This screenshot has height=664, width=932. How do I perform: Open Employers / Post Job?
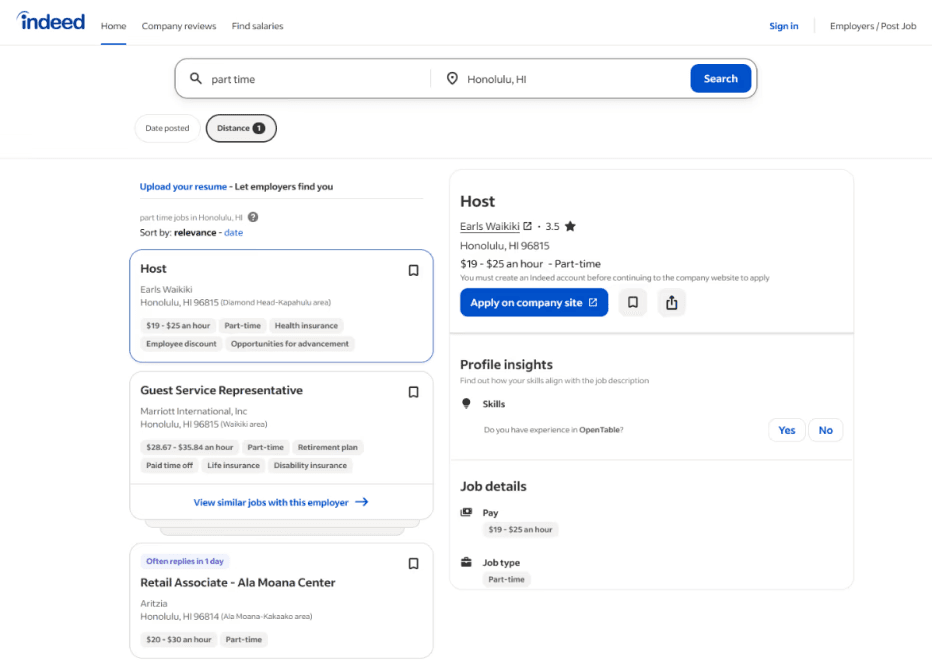[873, 26]
